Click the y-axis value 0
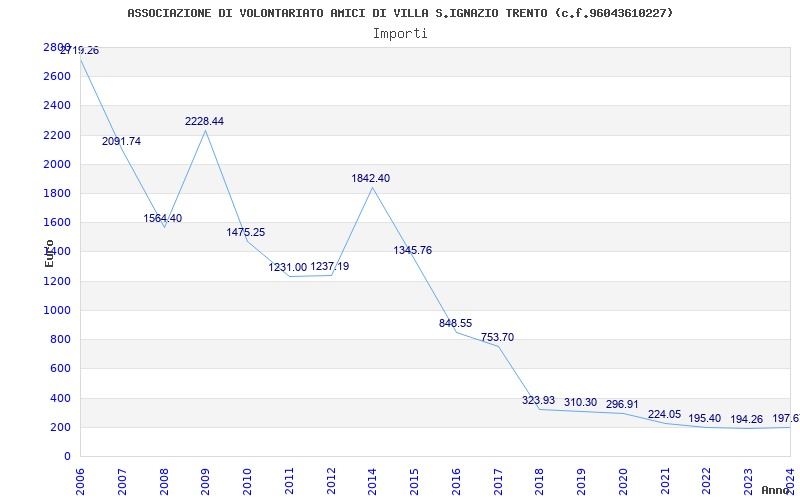This screenshot has height=500, width=800. [x=67, y=457]
